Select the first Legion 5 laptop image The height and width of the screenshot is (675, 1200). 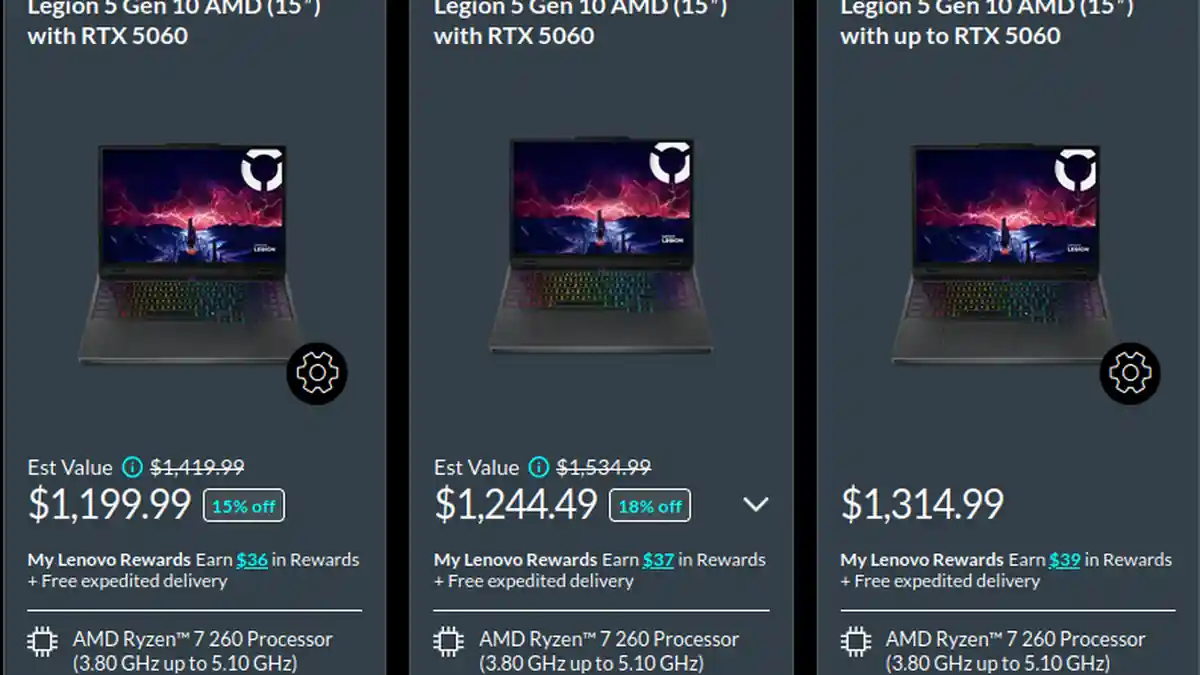tap(191, 255)
